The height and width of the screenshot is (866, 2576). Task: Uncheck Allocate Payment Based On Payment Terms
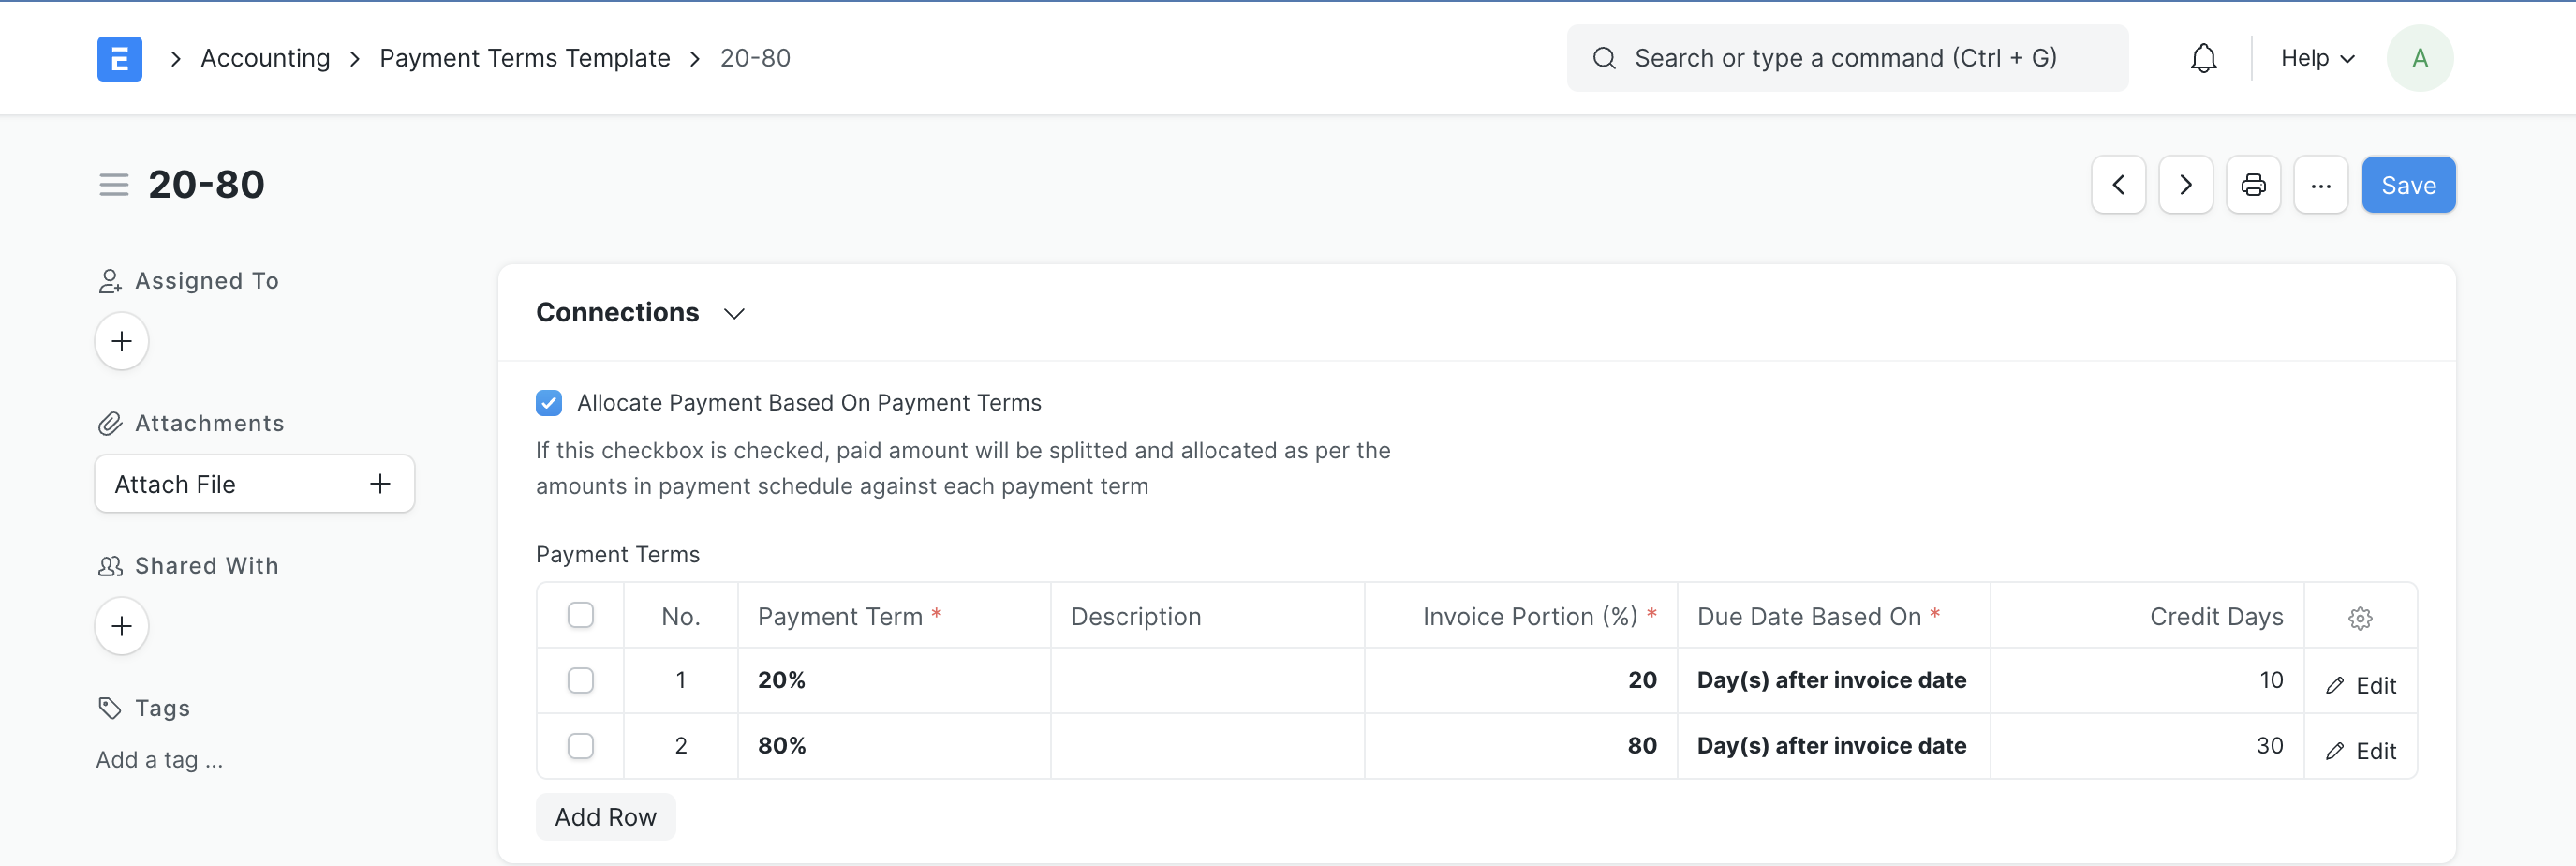(x=549, y=403)
